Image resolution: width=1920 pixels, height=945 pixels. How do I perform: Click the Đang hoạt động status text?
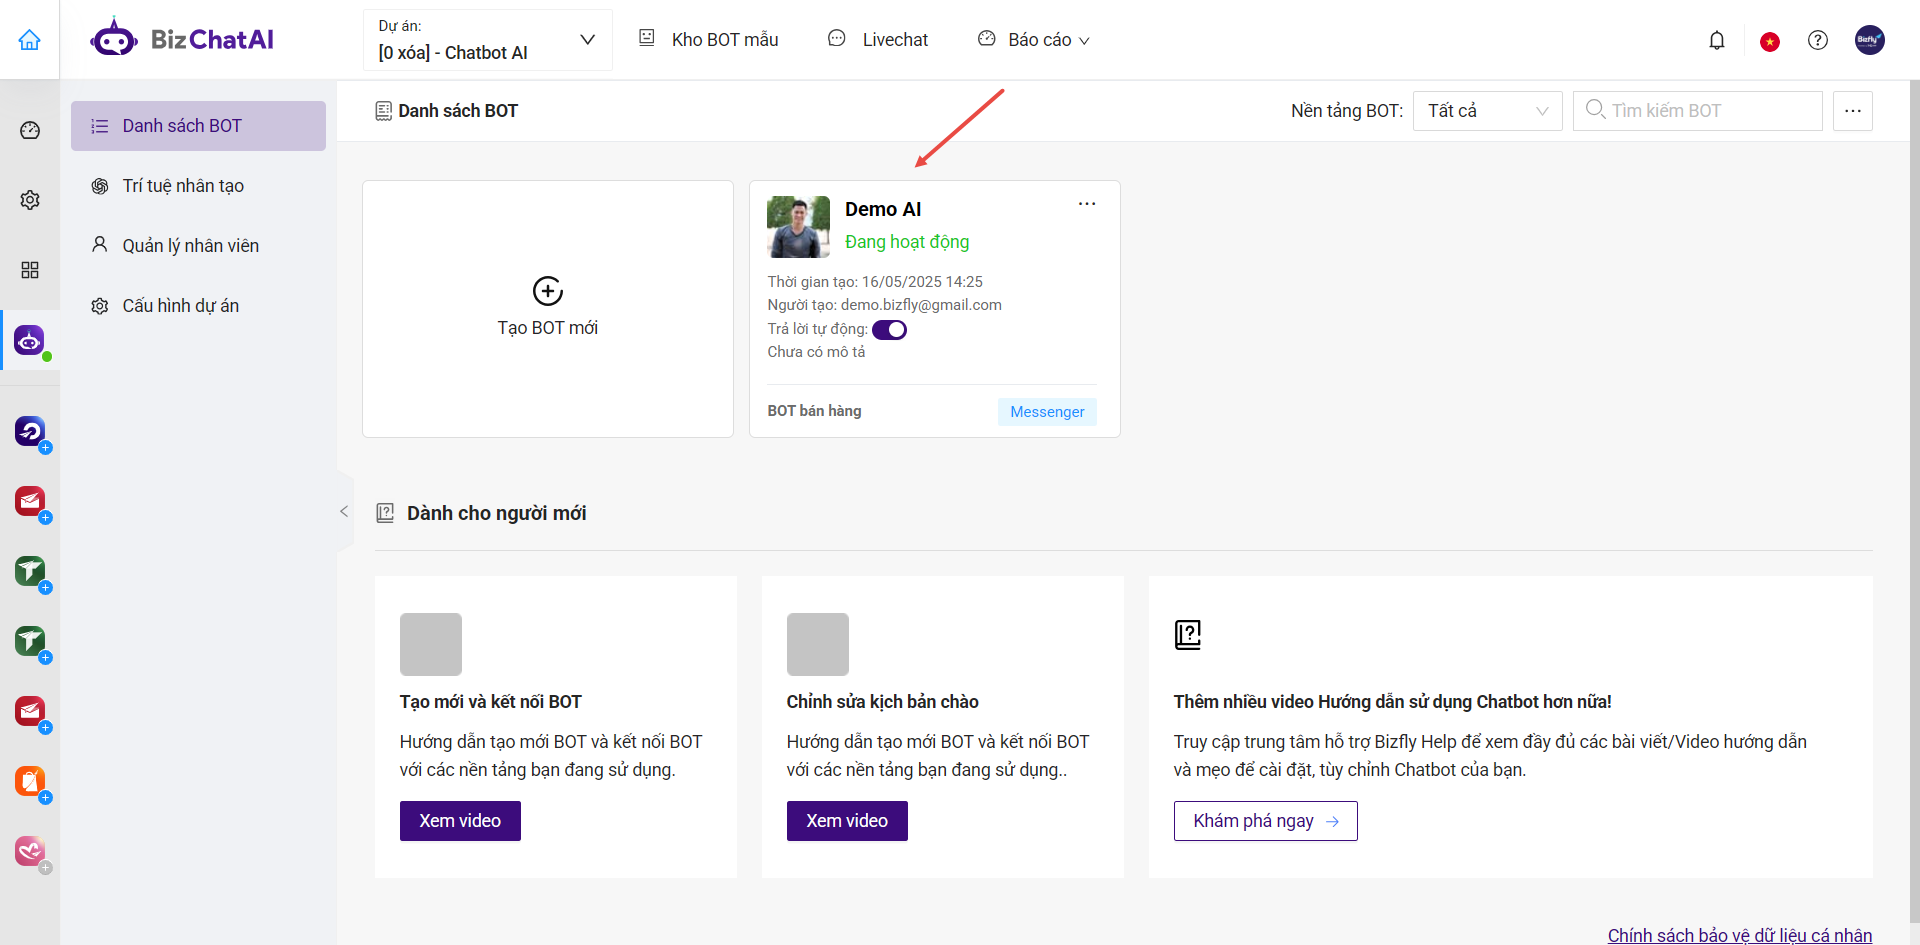click(907, 242)
